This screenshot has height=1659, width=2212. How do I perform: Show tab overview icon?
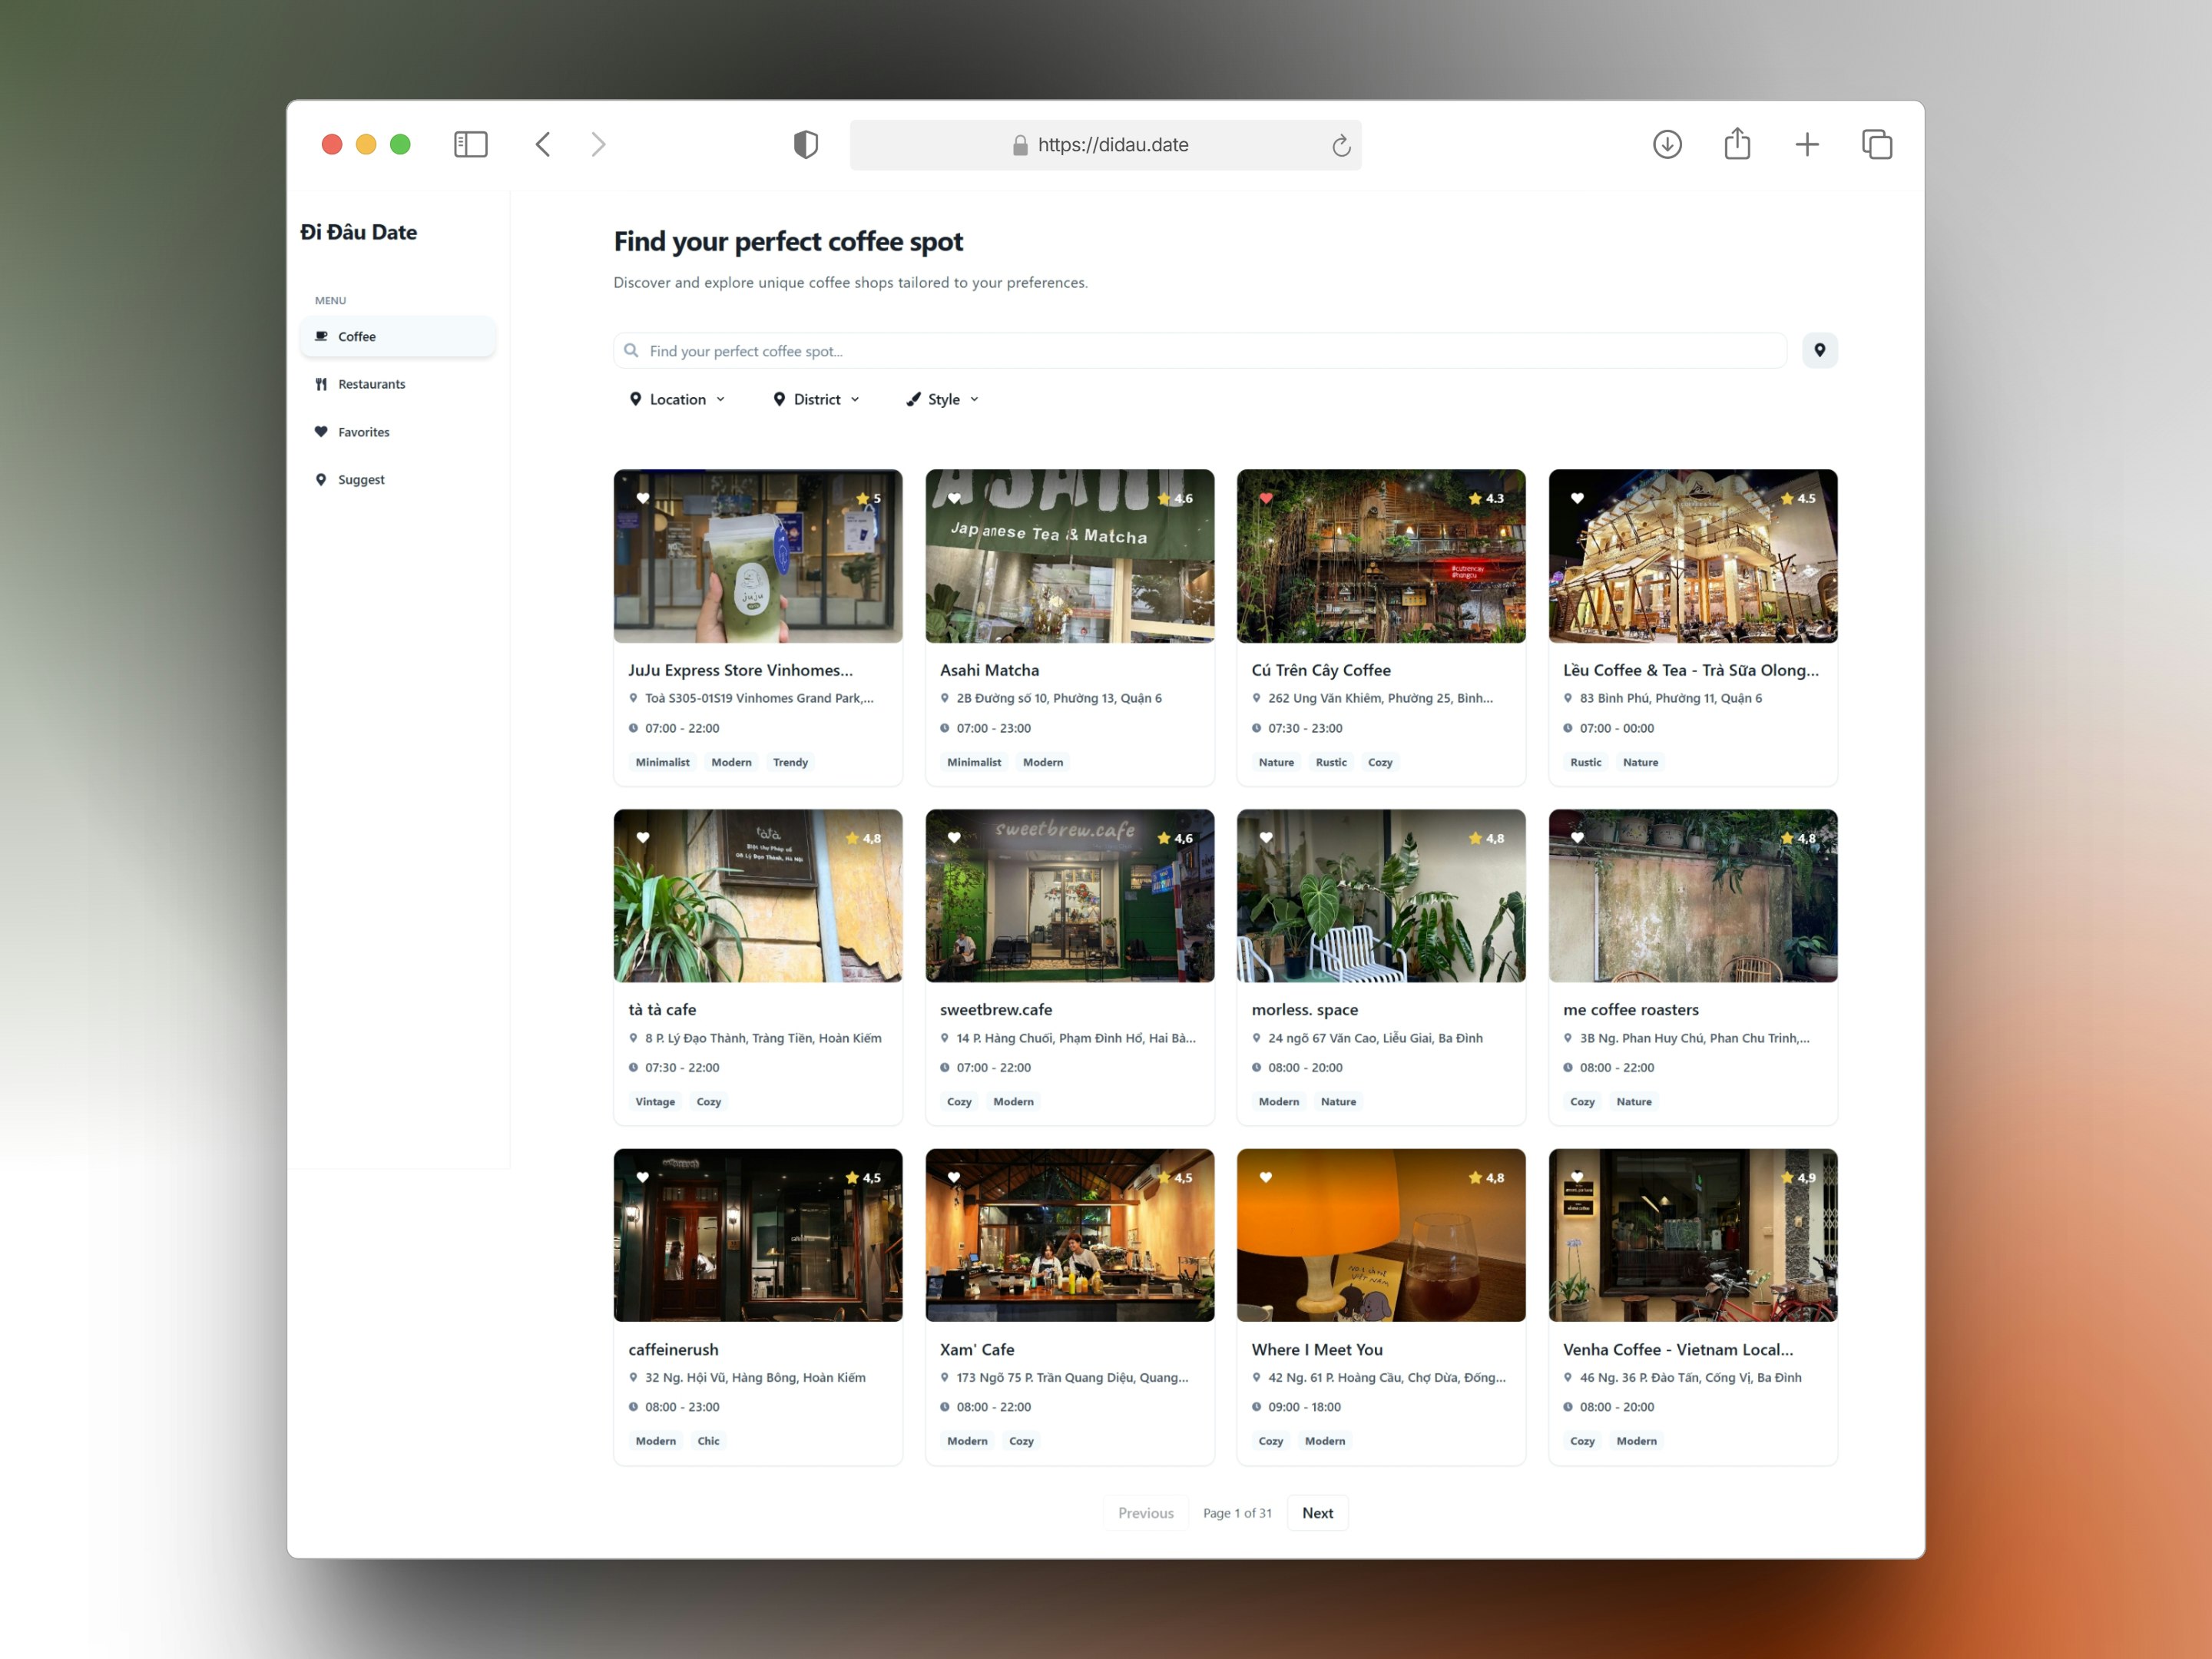coord(1877,144)
